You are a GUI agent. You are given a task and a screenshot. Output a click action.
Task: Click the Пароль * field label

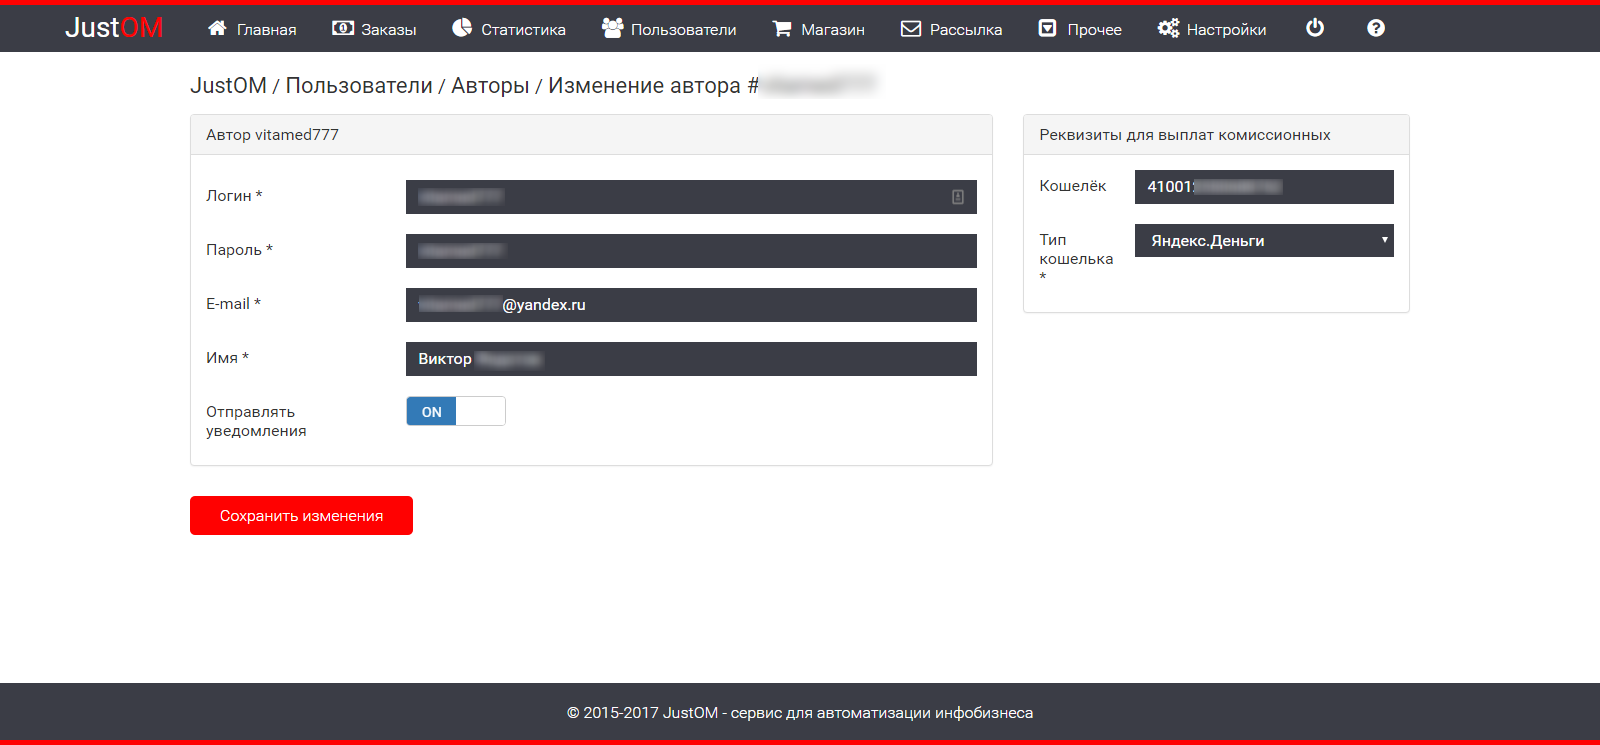click(239, 250)
